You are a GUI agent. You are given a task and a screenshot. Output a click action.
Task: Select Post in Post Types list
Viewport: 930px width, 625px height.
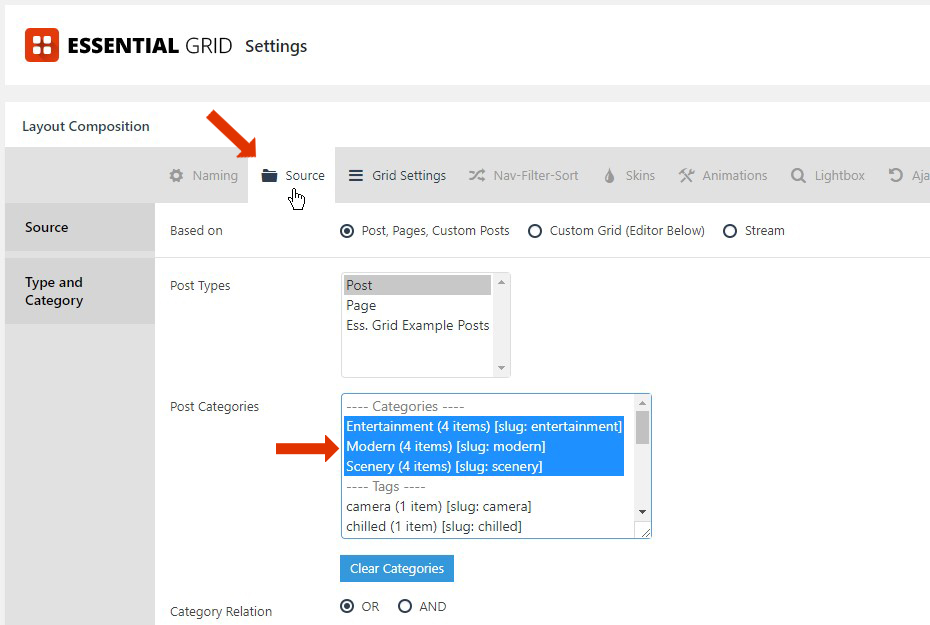[418, 285]
